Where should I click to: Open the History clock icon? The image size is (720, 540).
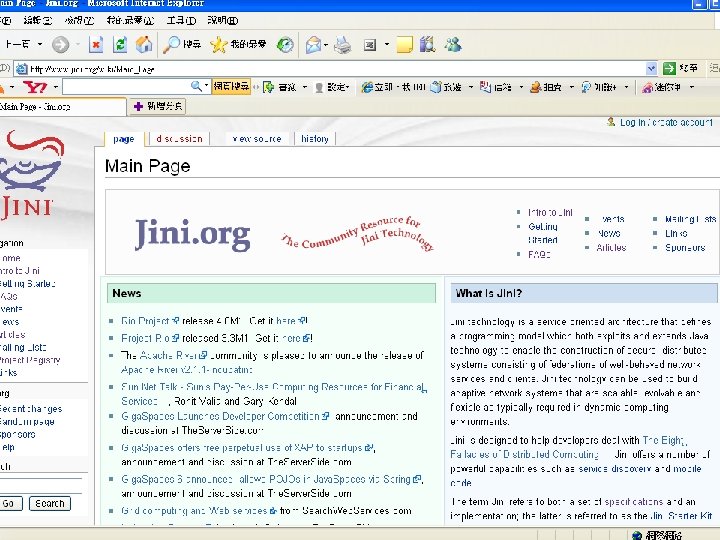(x=285, y=45)
